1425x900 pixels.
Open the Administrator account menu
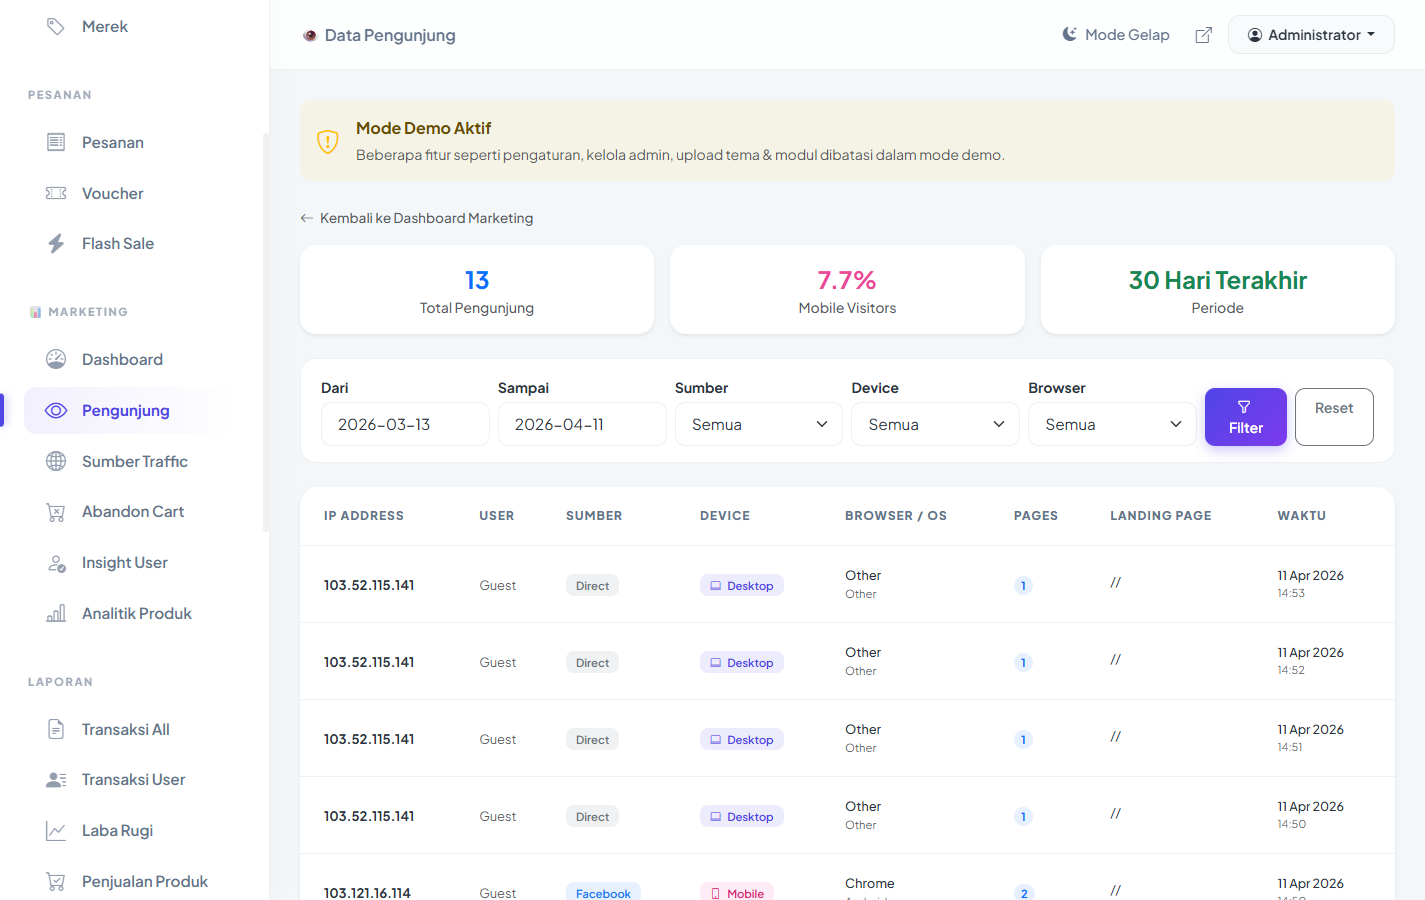pos(1310,35)
